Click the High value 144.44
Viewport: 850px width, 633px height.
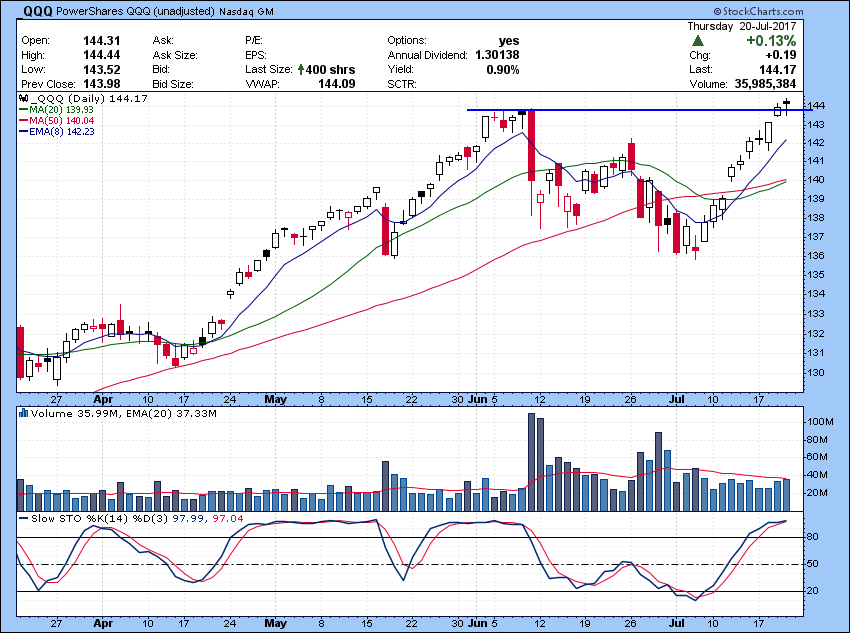pyautogui.click(x=101, y=55)
